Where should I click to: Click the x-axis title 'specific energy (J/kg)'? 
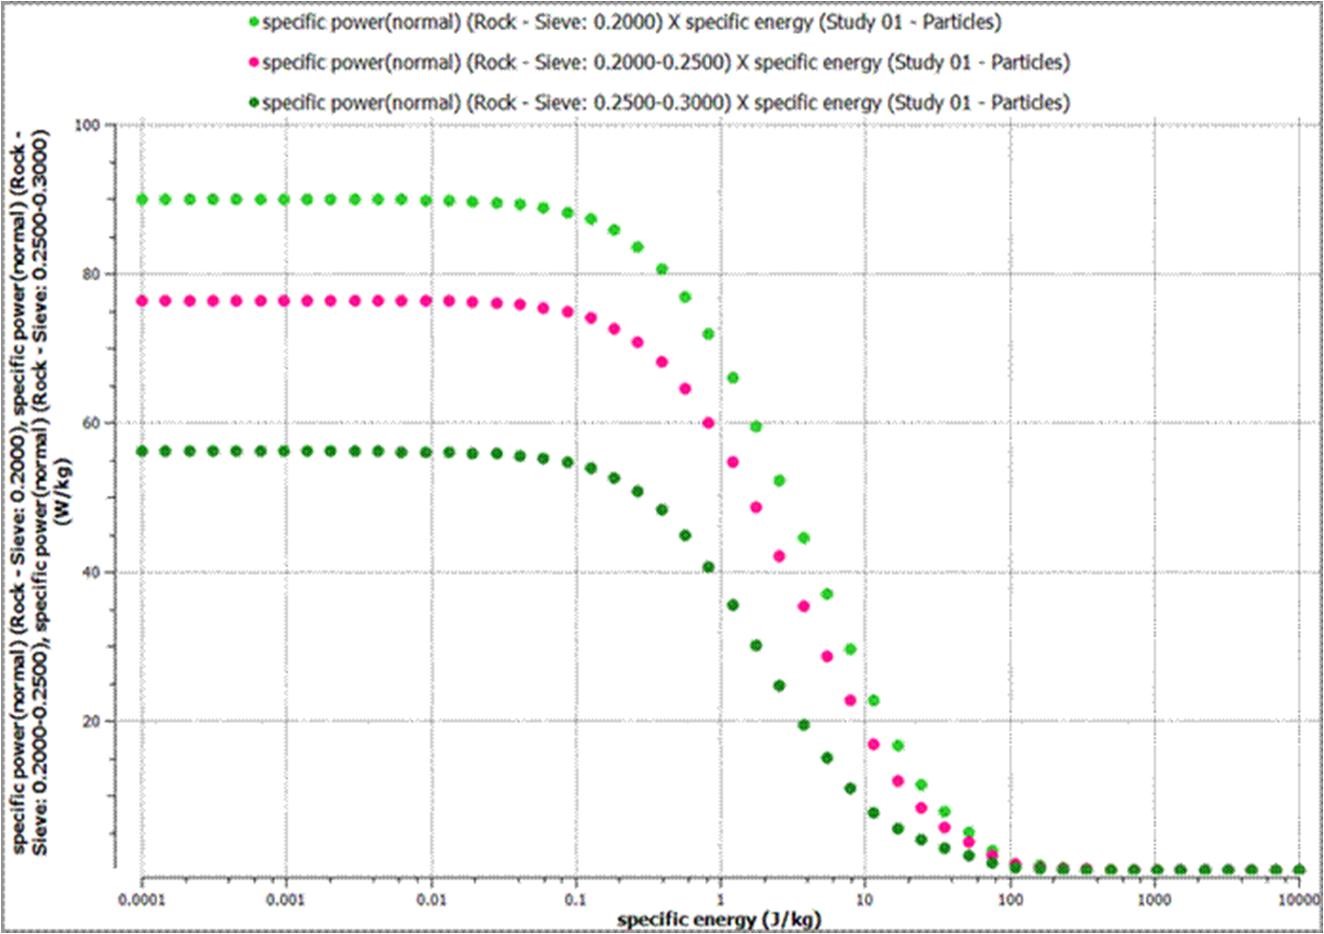(719, 919)
